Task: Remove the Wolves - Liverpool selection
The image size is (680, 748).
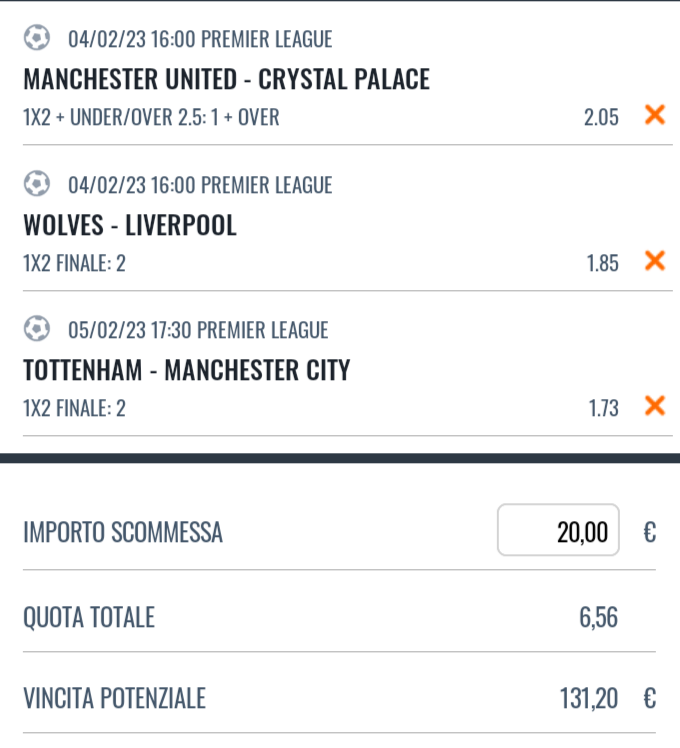Action: point(655,262)
